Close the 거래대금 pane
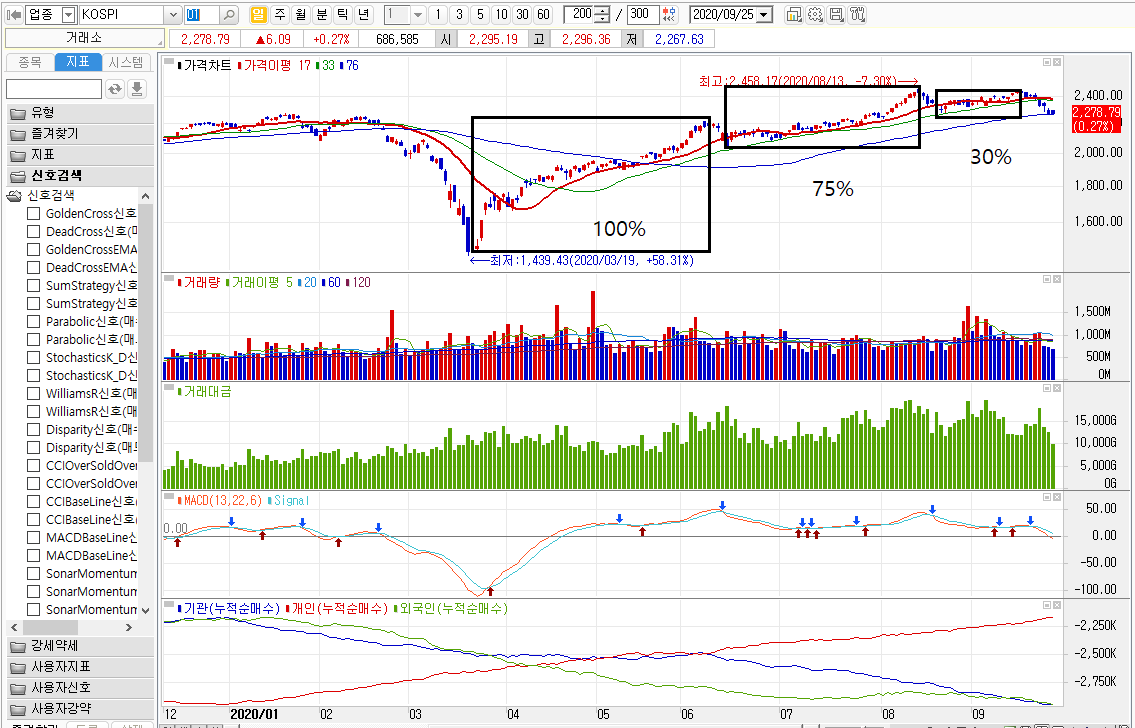Viewport: 1135px width, 728px height. [x=1057, y=389]
